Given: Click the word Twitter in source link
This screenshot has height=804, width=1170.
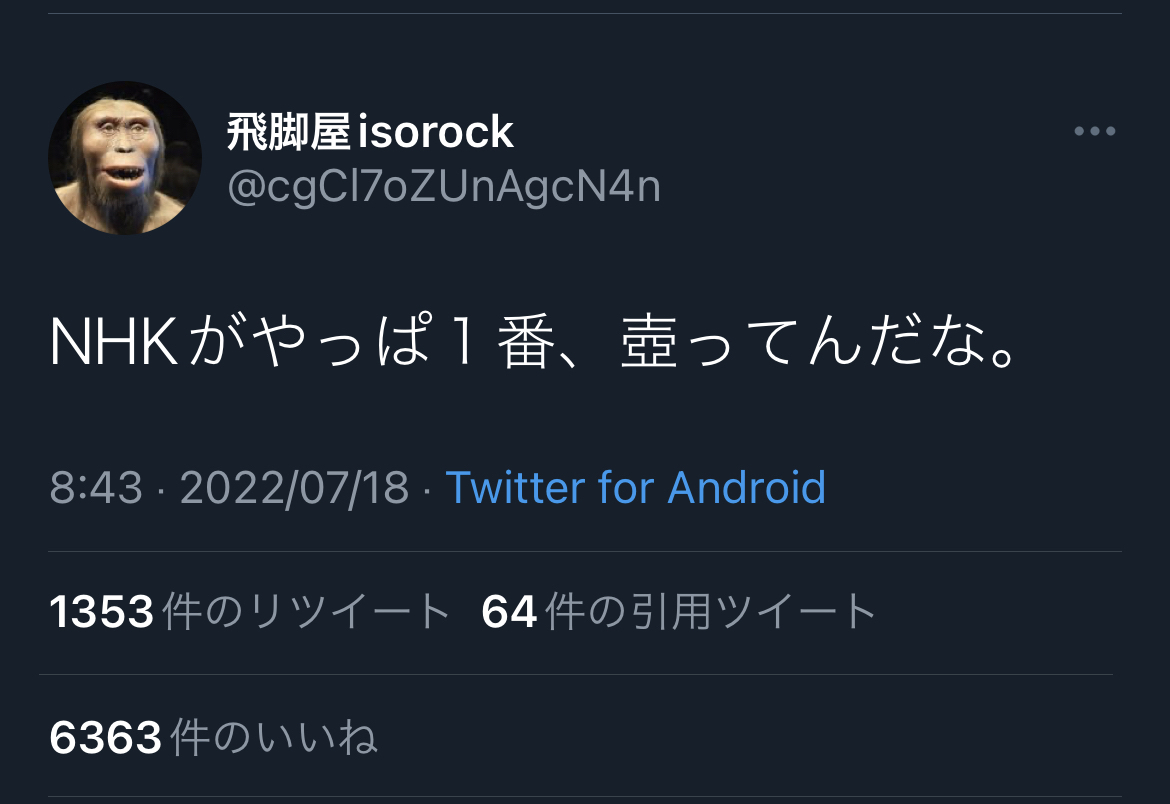Looking at the screenshot, I should click(516, 487).
